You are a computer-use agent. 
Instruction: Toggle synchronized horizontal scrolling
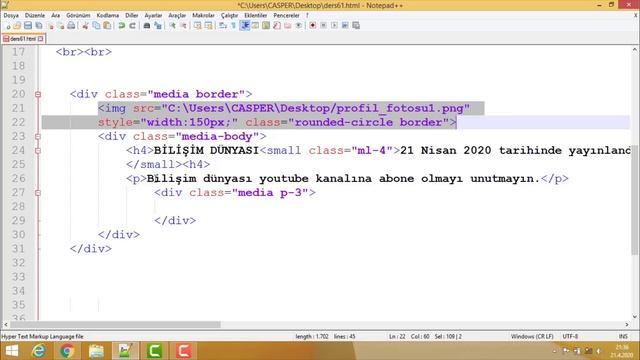pyautogui.click(x=209, y=26)
